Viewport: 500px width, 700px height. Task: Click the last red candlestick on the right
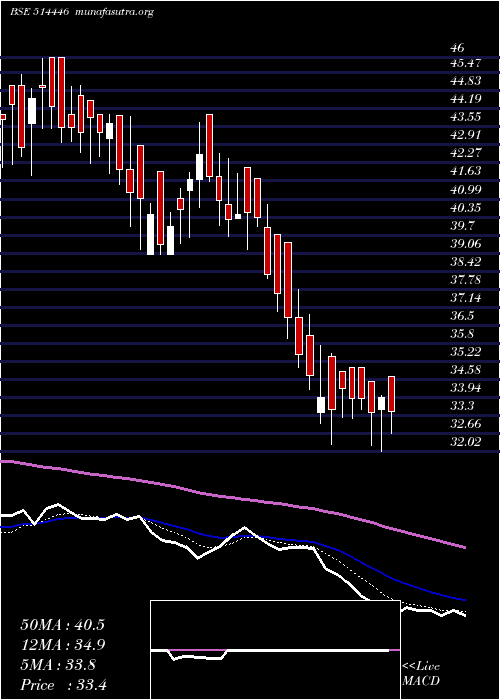tap(392, 394)
